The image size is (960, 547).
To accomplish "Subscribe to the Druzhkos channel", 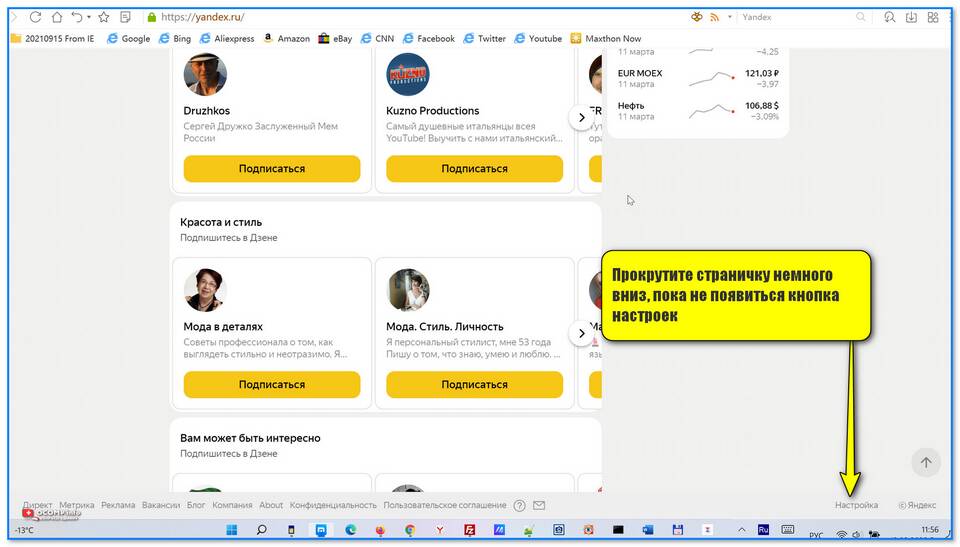I will (272, 168).
